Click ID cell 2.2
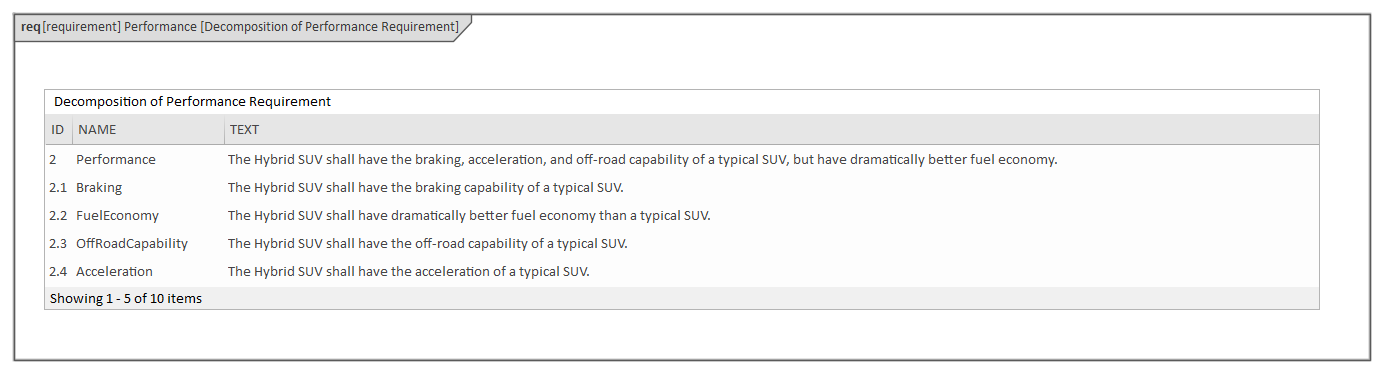The width and height of the screenshot is (1389, 375). point(58,216)
